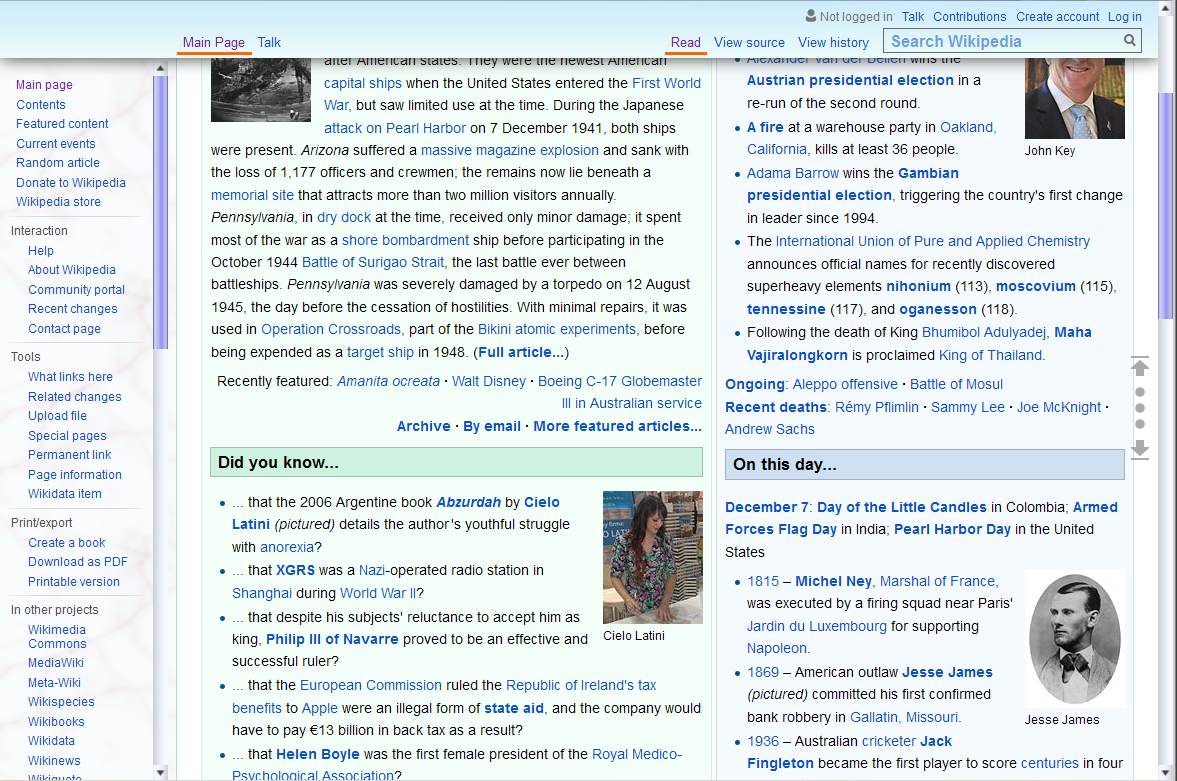The image size is (1177, 781).
Task: Click the sidebar scrollbar up arrow
Action: pos(160,68)
